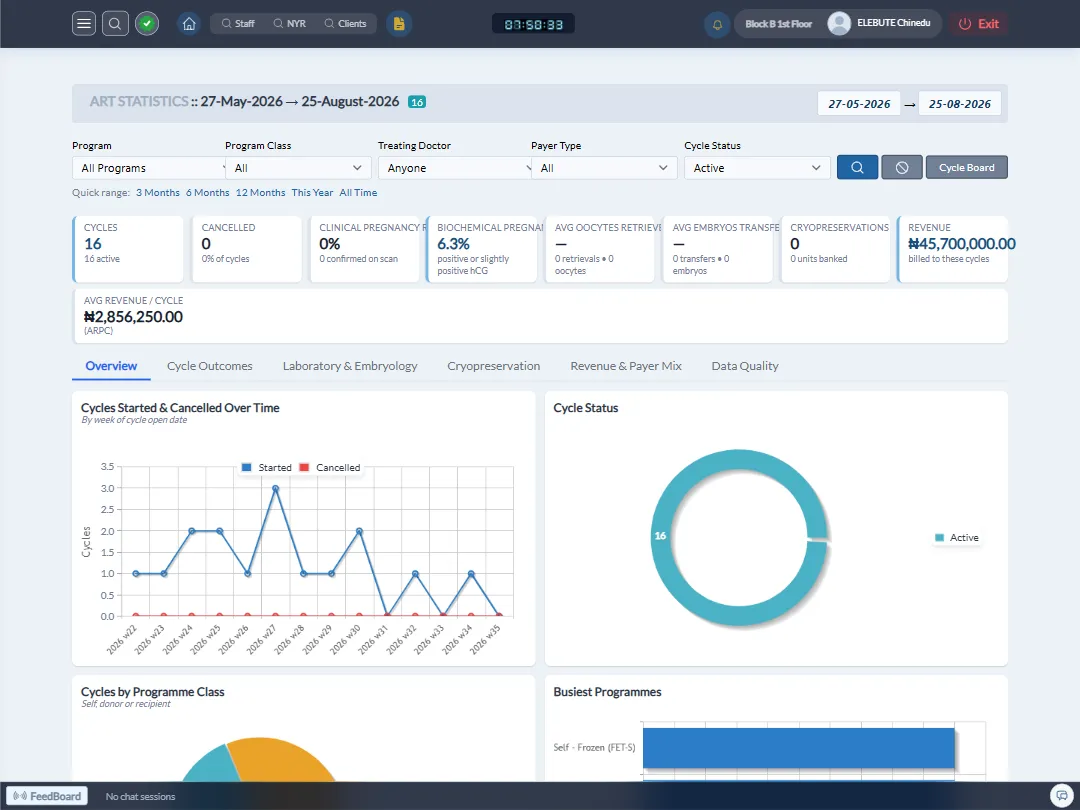This screenshot has width=1080, height=810.
Task: Click the Clinical Pregnancy stat card
Action: (x=364, y=249)
